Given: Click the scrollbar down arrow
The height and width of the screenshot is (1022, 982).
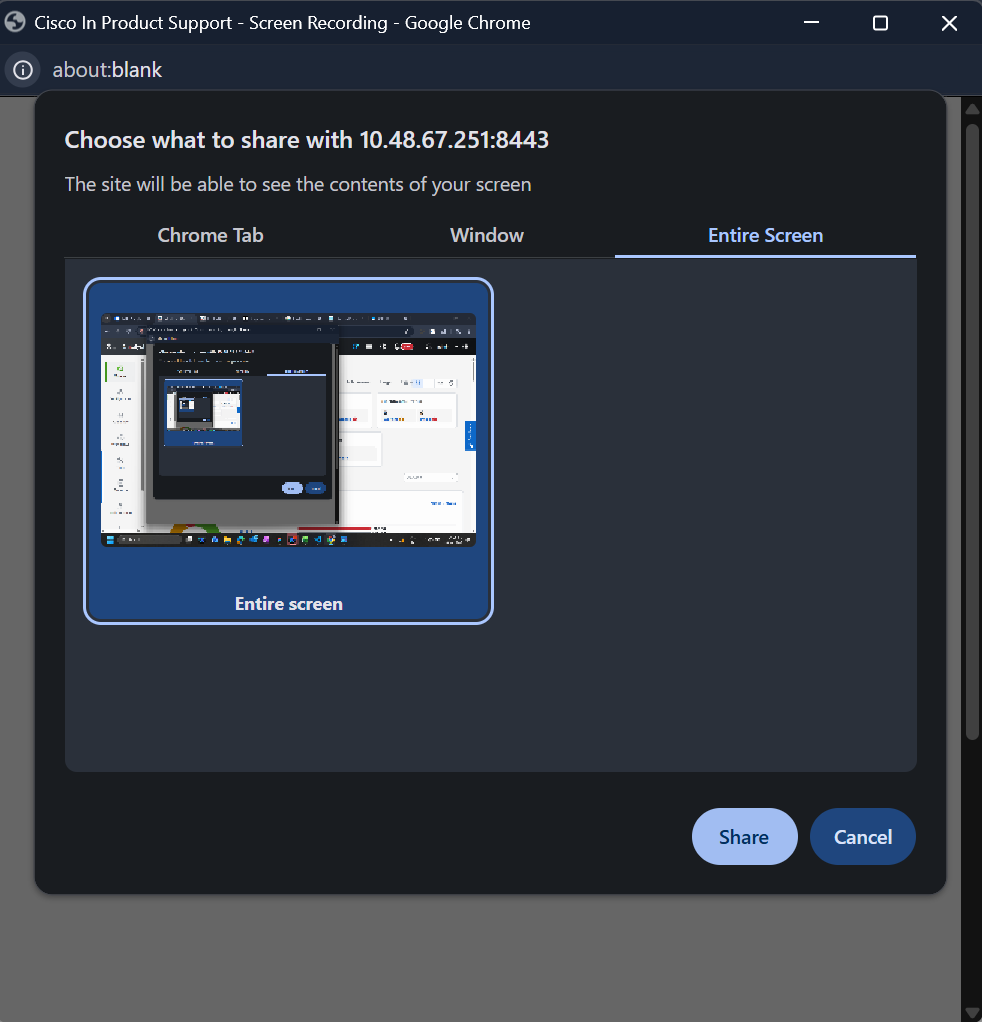Looking at the screenshot, I should coord(970,1011).
